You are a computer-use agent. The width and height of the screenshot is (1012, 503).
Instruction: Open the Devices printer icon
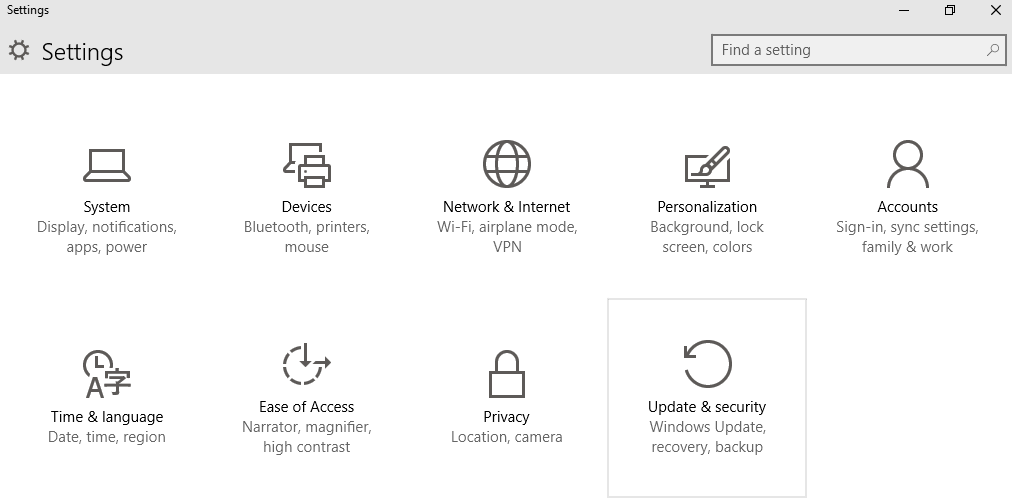click(x=307, y=165)
